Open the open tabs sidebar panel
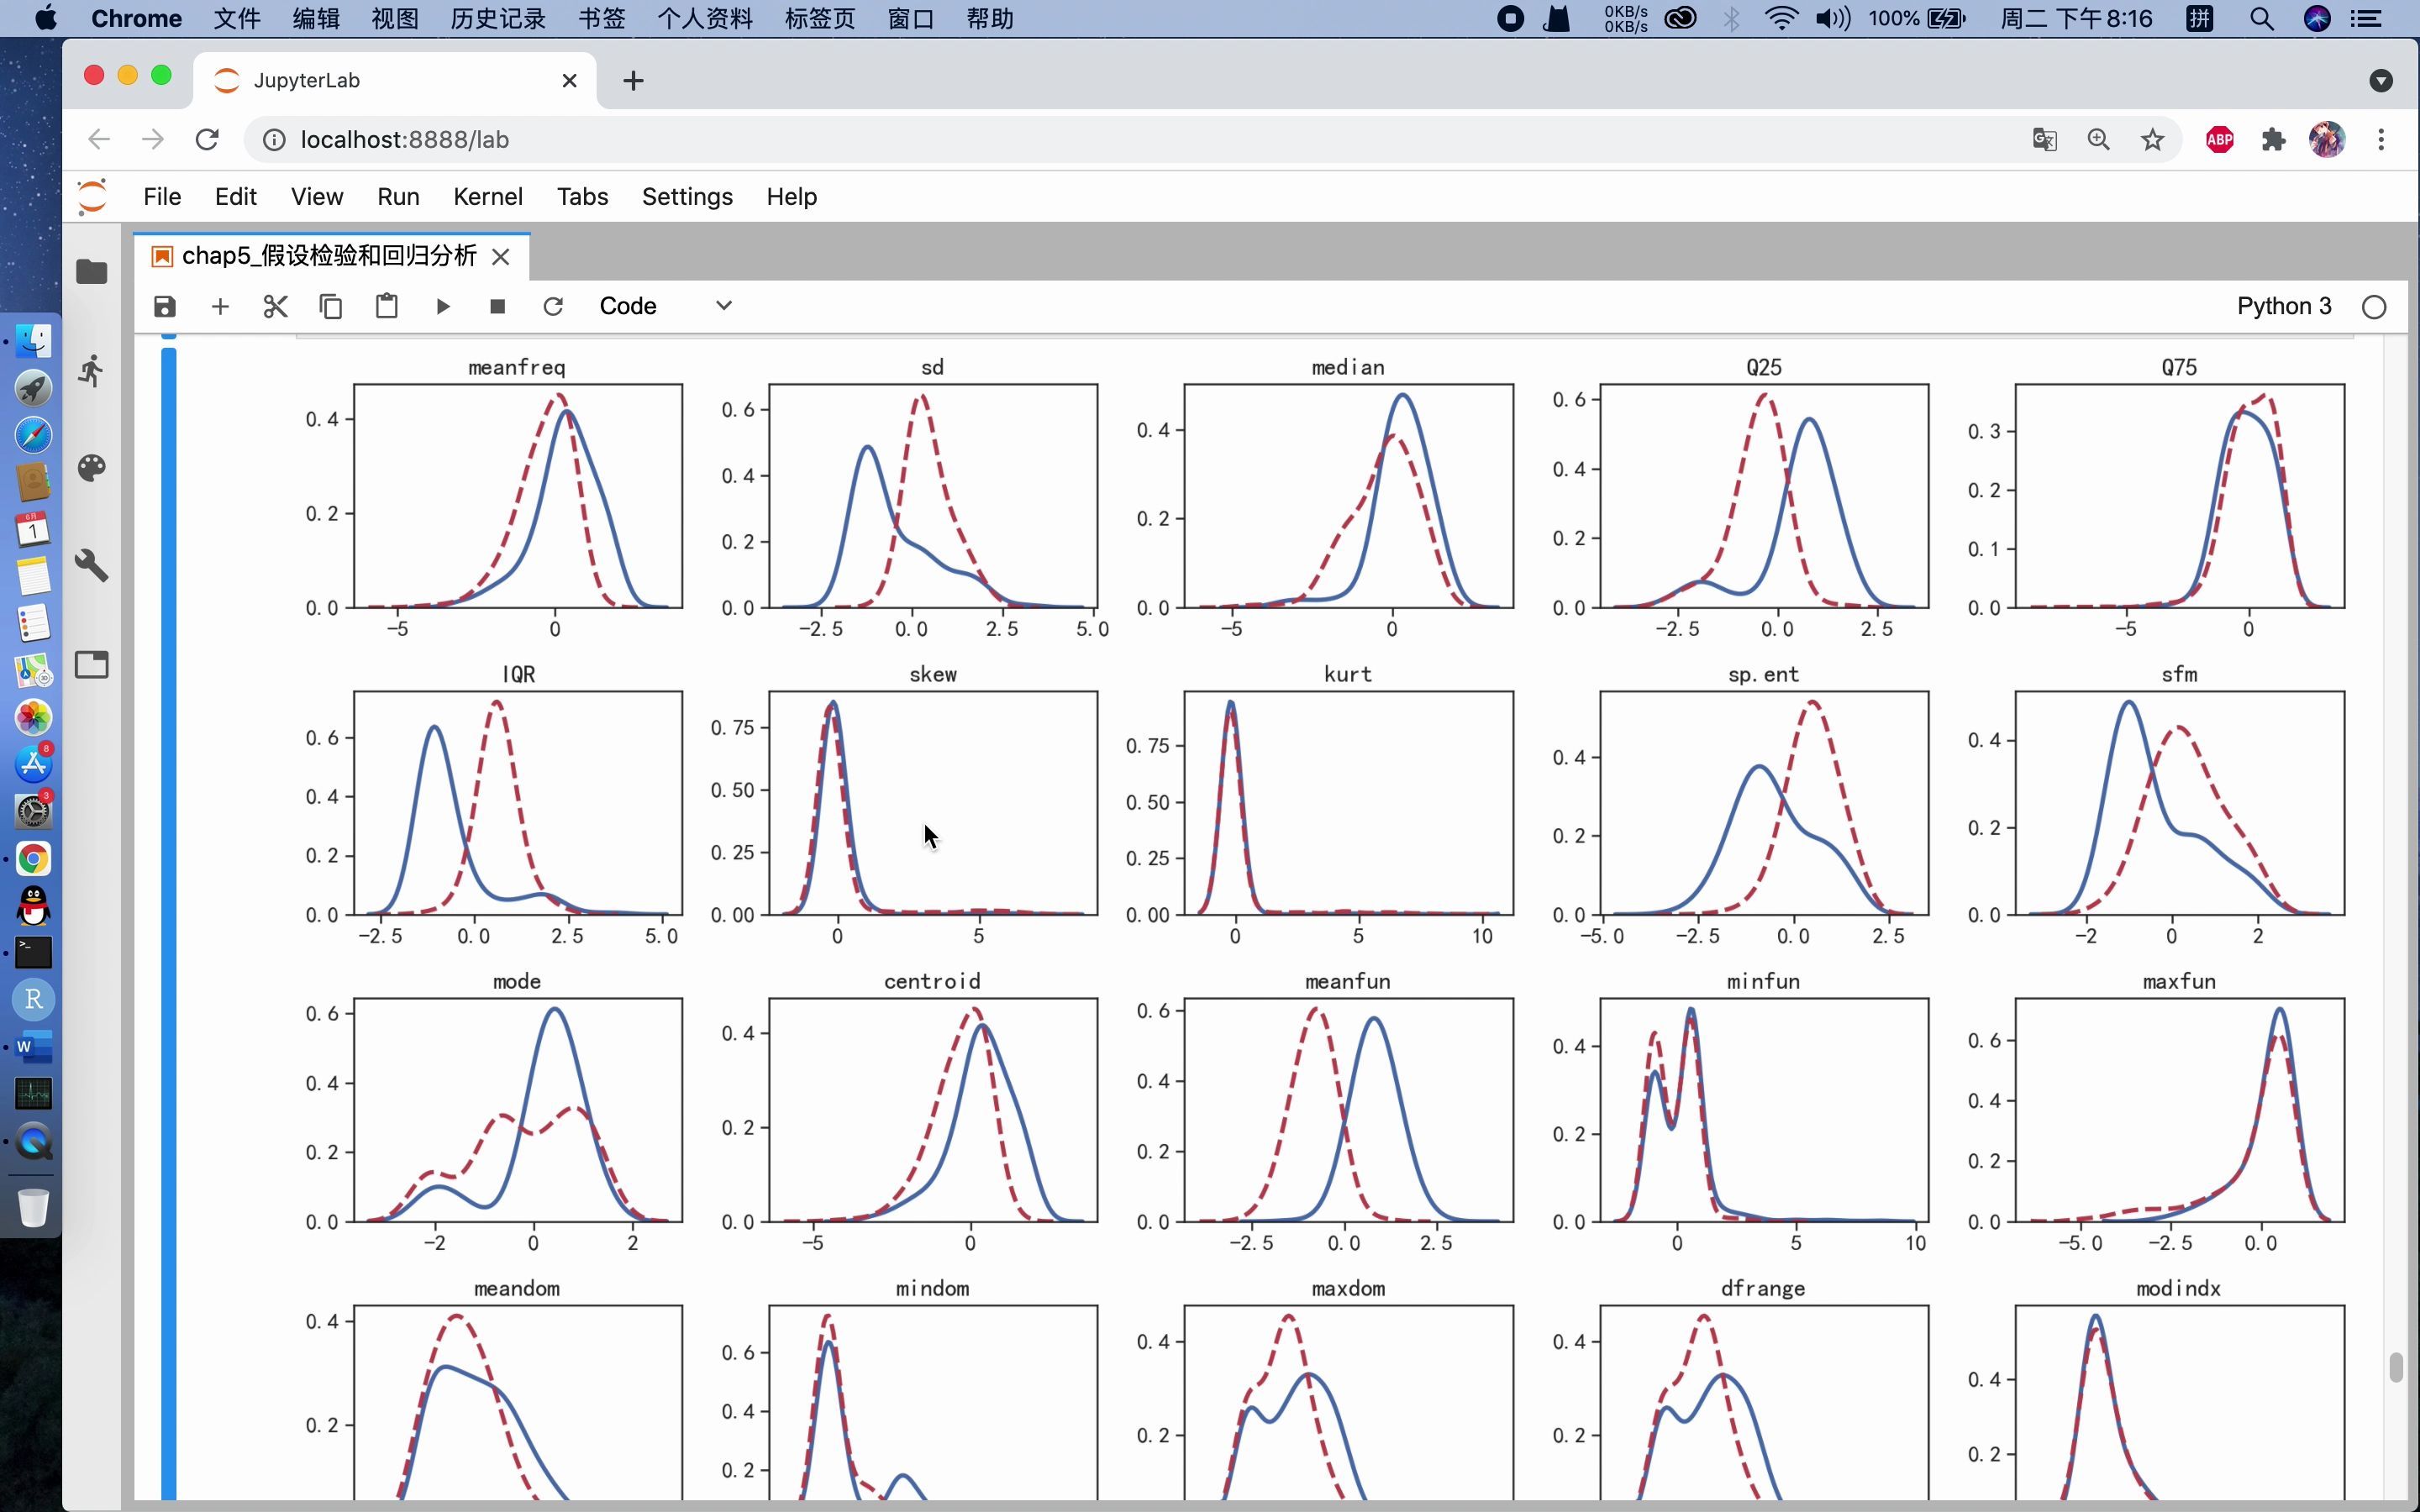2420x1512 pixels. tap(92, 665)
